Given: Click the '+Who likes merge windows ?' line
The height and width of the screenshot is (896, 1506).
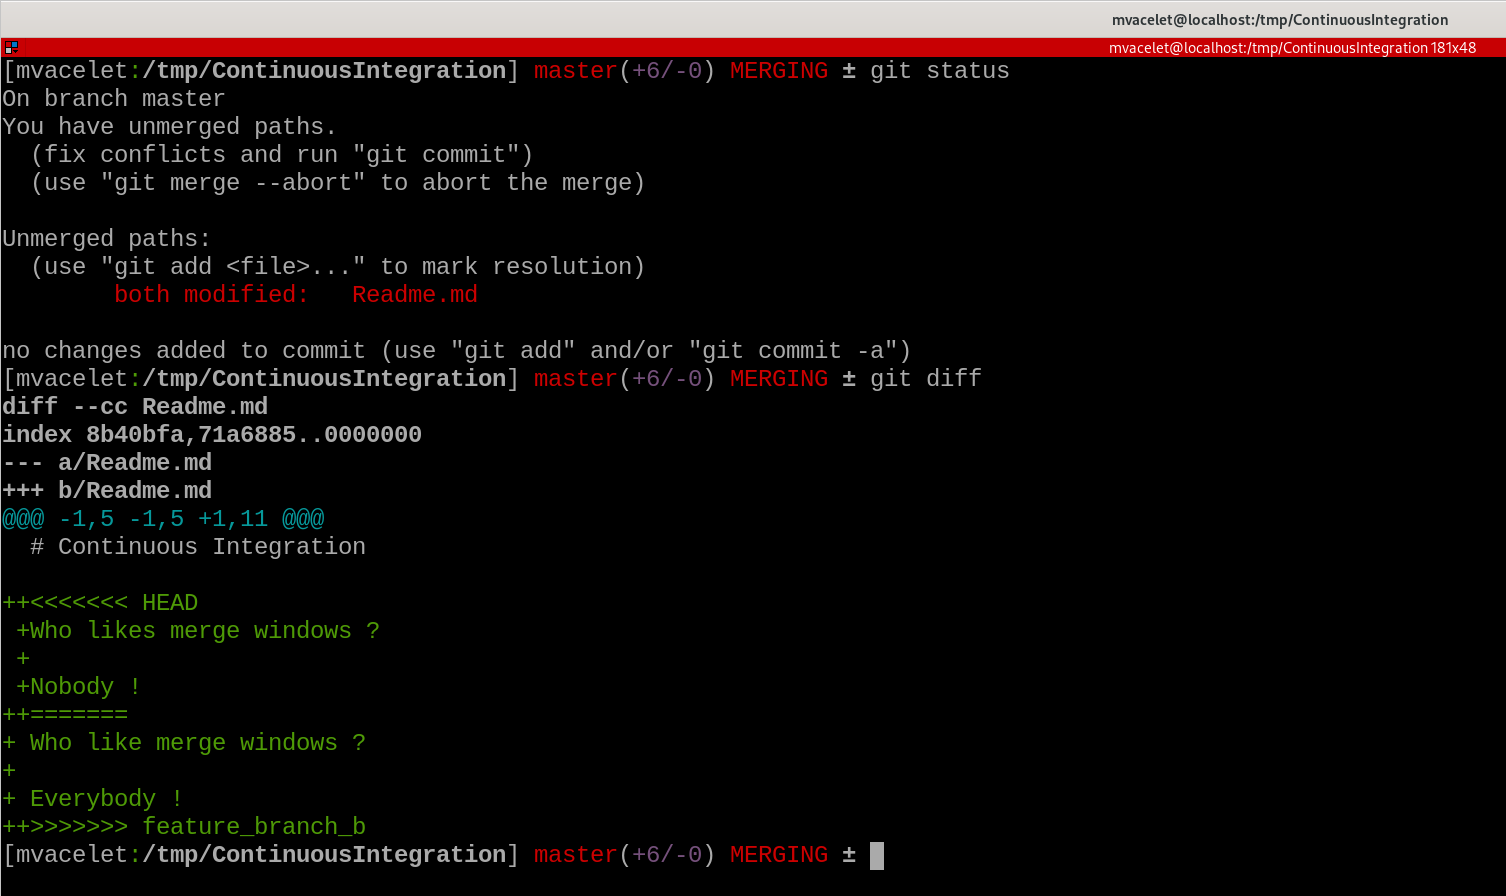Looking at the screenshot, I should pos(197,631).
